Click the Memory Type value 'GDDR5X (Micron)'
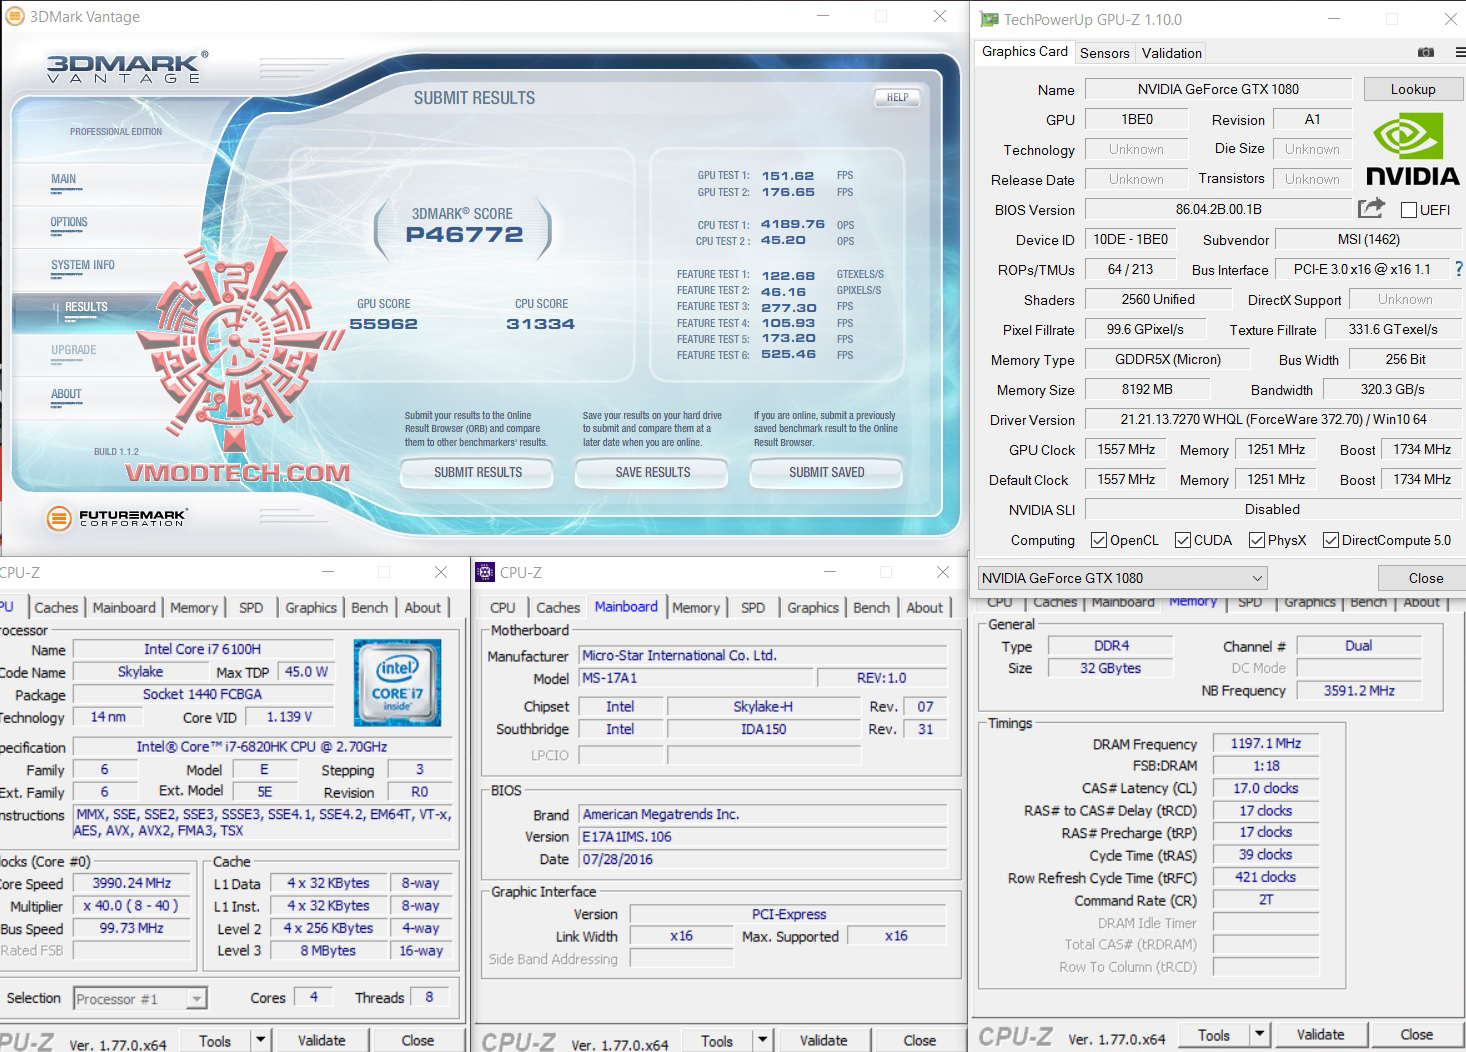This screenshot has height=1052, width=1466. click(1168, 359)
